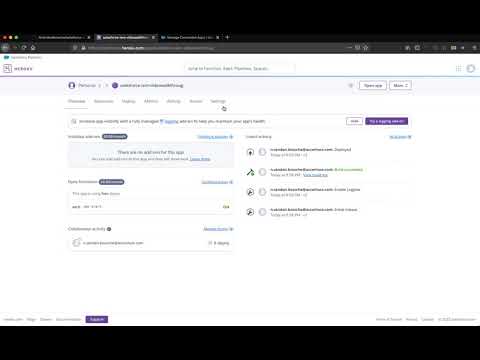Reload the page with browser refresh icon
The image size is (480, 360).
24,48
